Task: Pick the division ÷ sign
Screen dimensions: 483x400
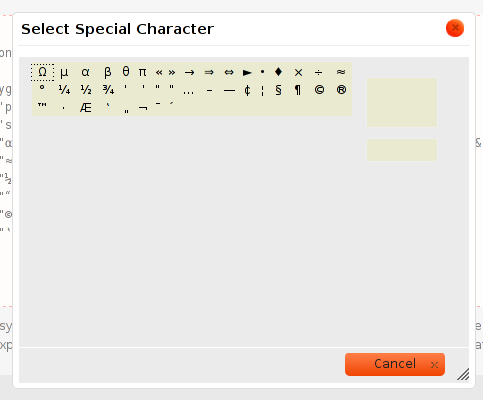Action: (318, 72)
